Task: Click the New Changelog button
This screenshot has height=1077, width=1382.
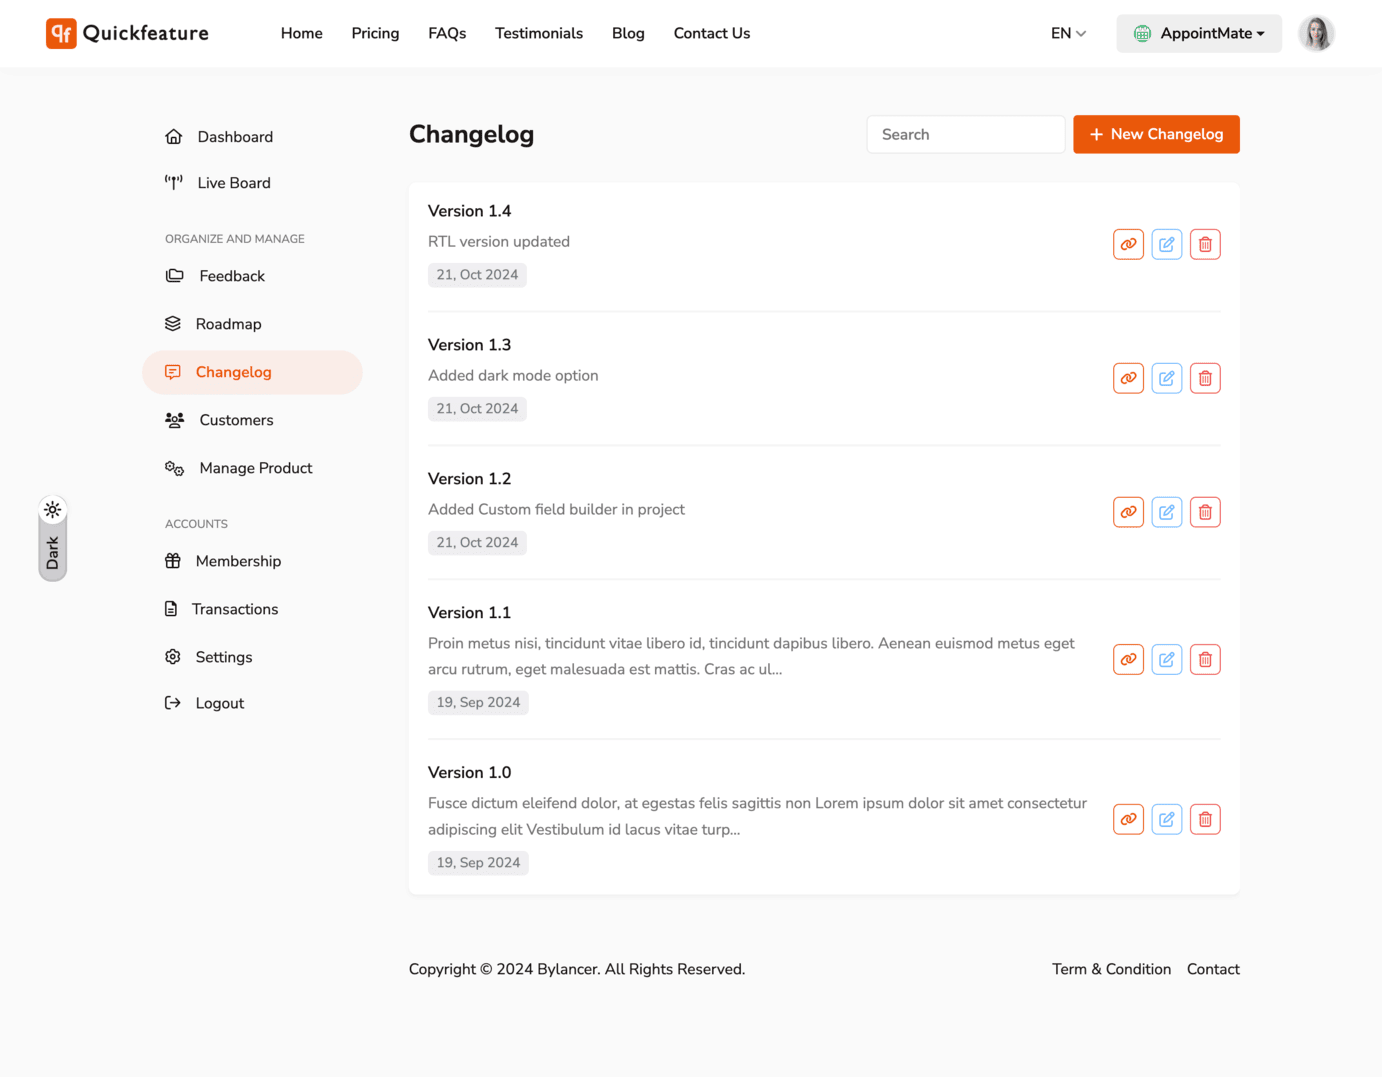Action: click(x=1156, y=134)
